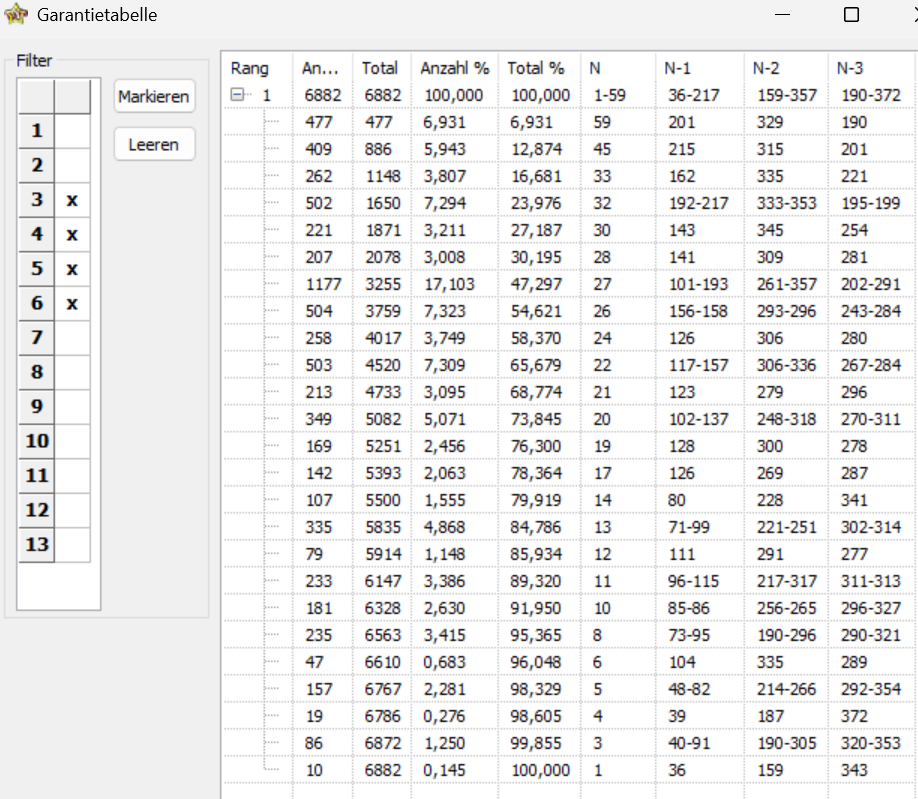Click the Total % value 23,976
The width and height of the screenshot is (918, 799).
[x=536, y=203]
